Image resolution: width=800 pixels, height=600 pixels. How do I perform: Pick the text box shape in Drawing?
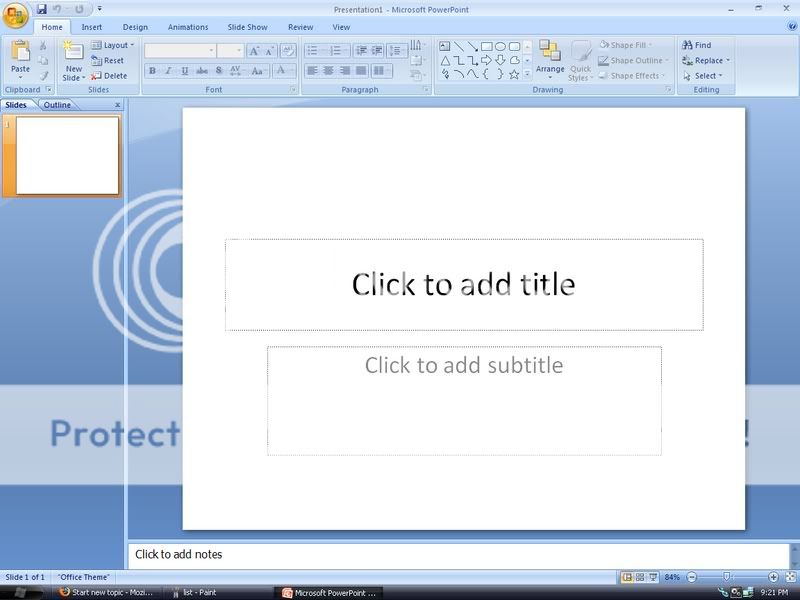tap(445, 46)
